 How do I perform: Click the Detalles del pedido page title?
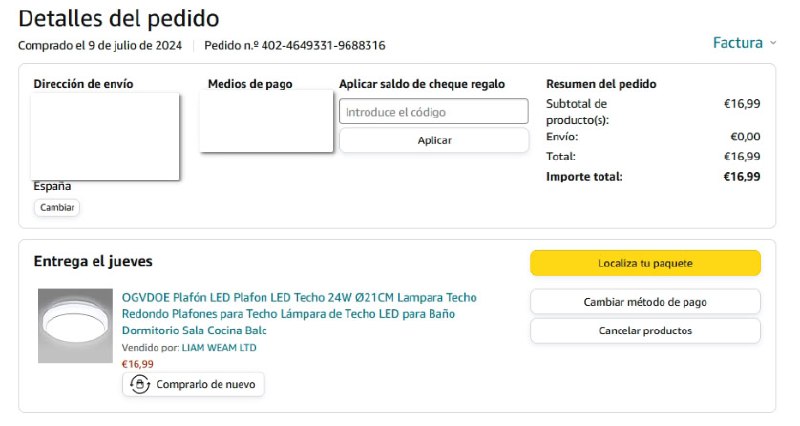119,18
